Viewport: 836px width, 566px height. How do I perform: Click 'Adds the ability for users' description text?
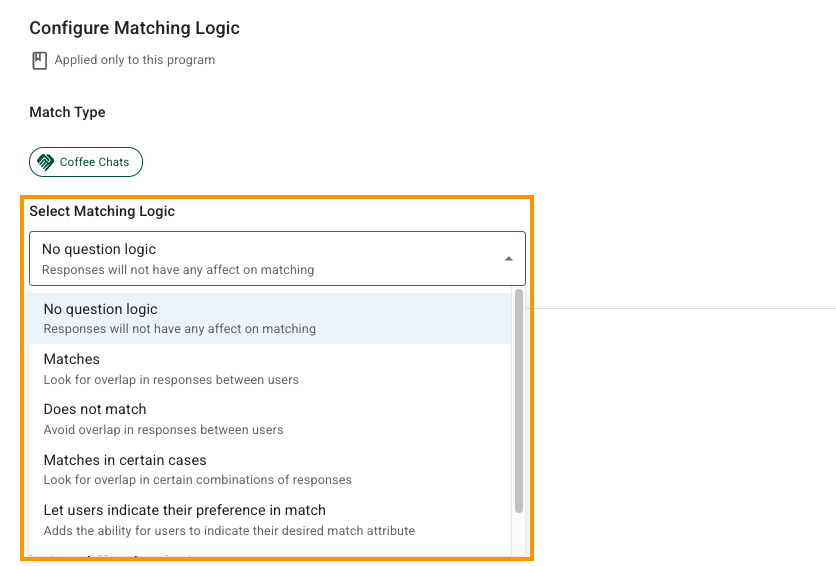[x=229, y=531]
